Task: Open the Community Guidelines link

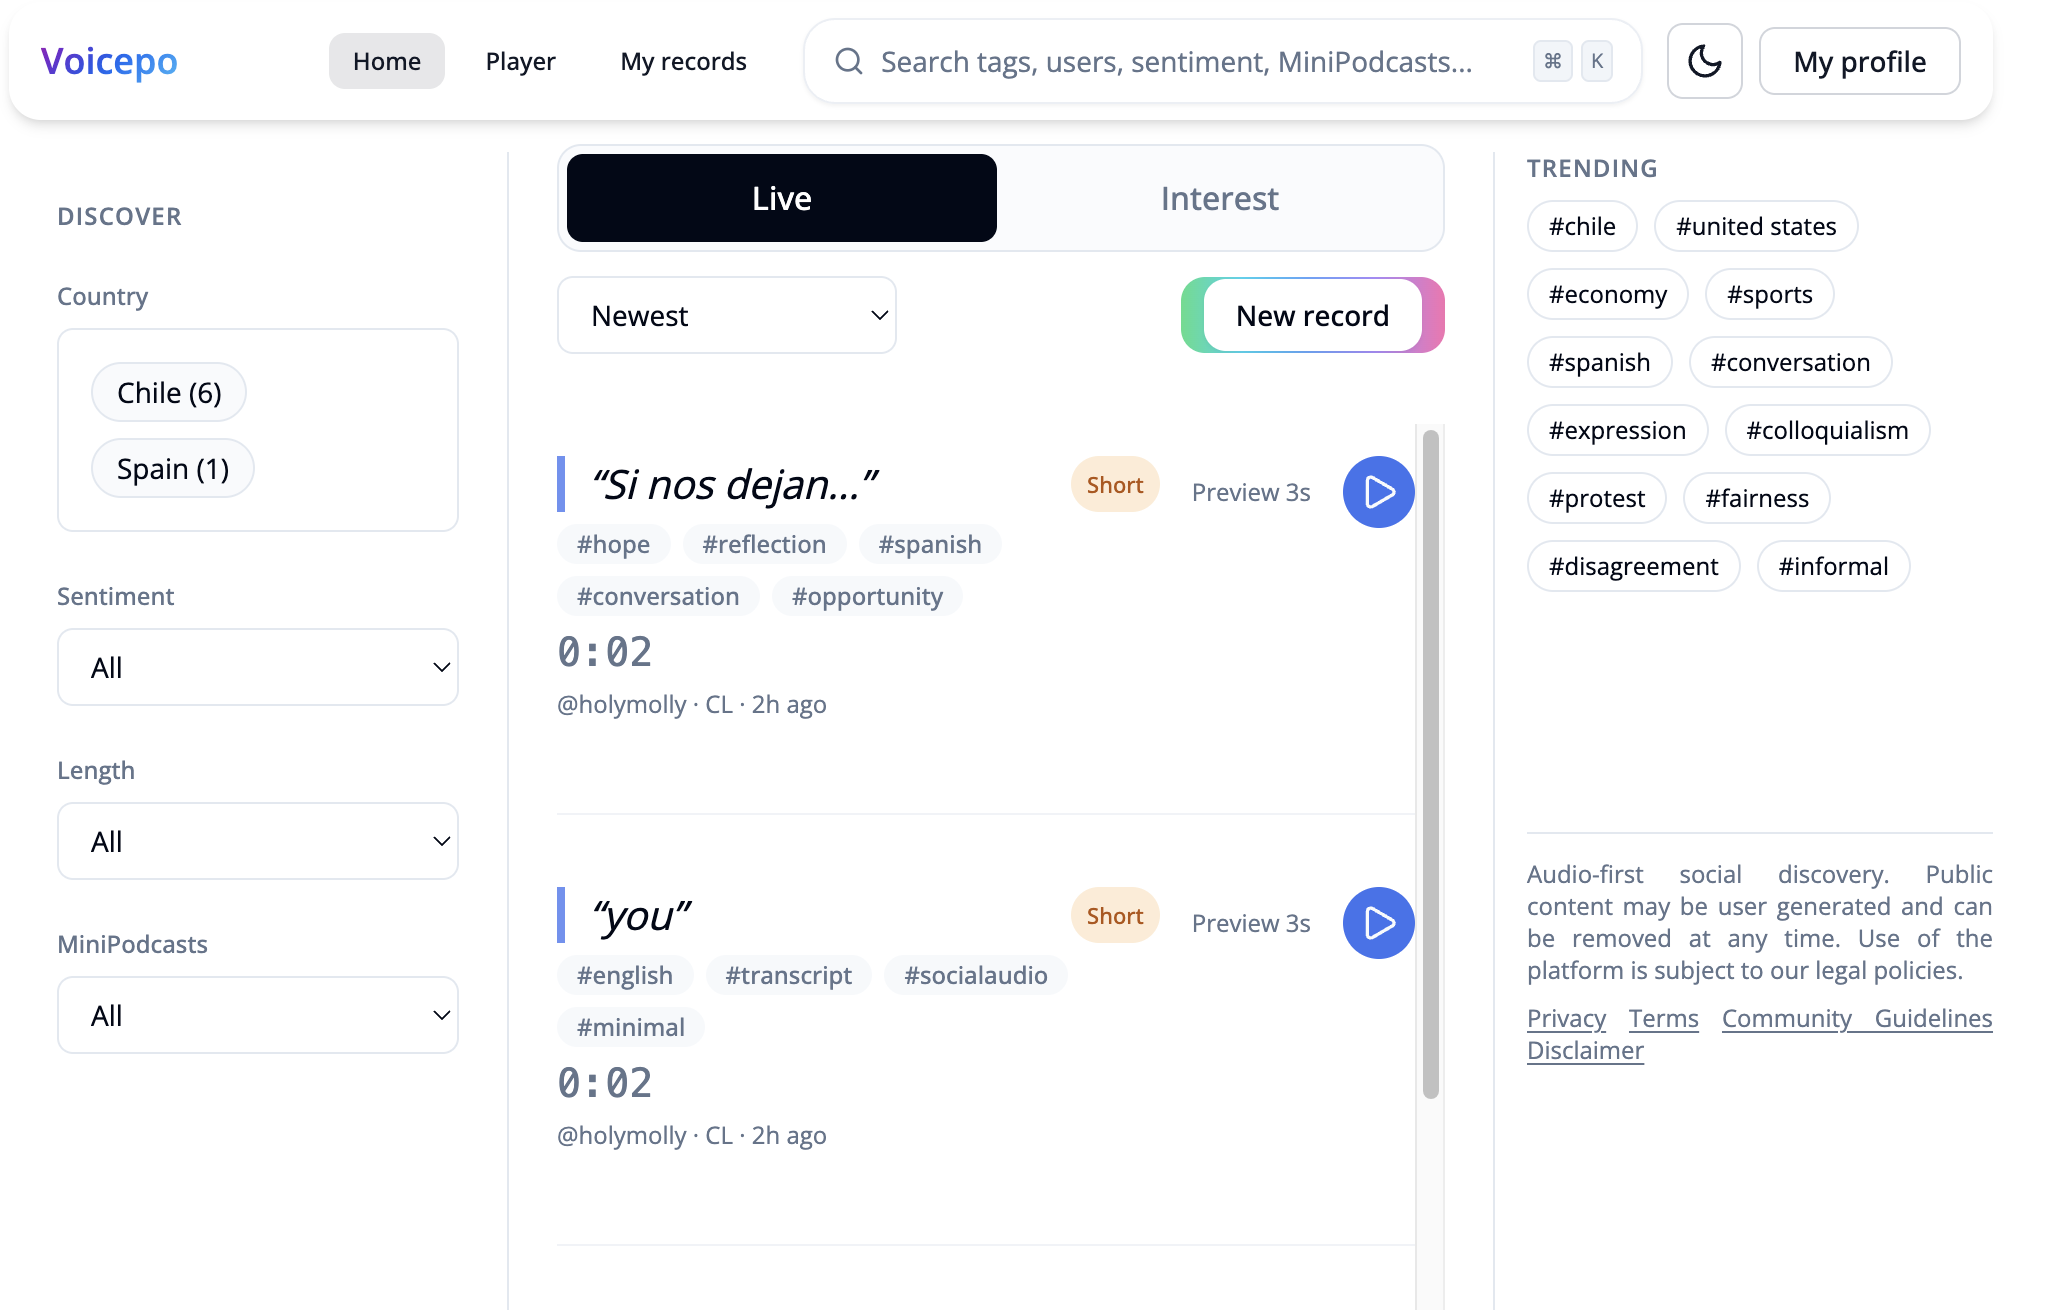Action: [x=1856, y=1018]
